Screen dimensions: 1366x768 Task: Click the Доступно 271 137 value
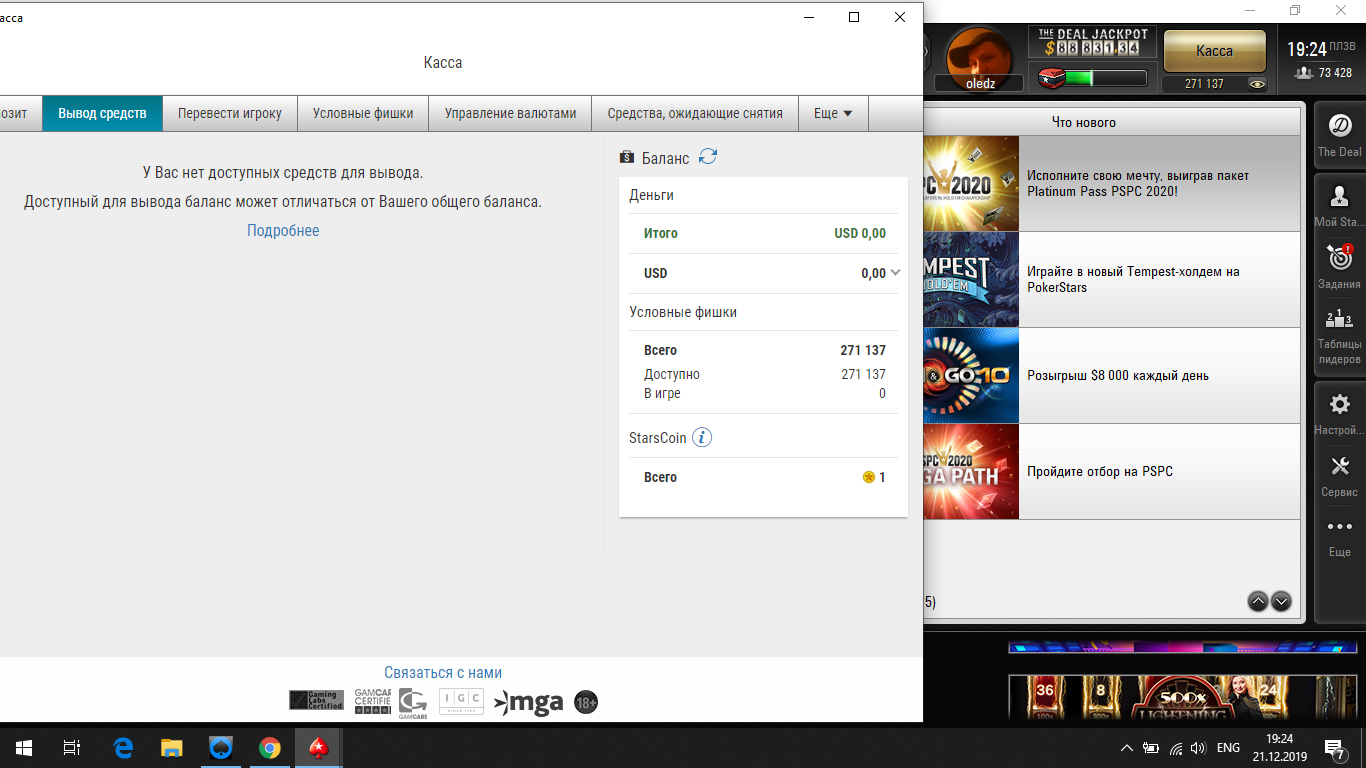pos(863,374)
